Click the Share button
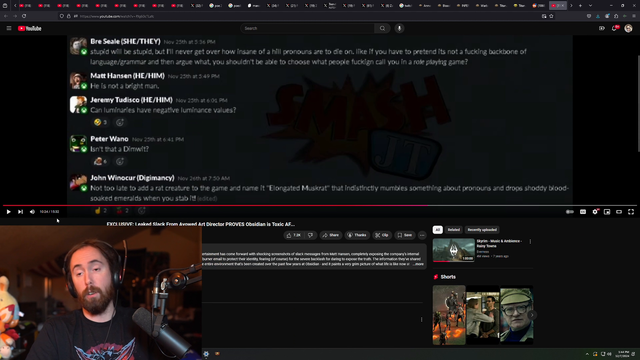Viewport: 640px width, 360px height. pyautogui.click(x=331, y=235)
